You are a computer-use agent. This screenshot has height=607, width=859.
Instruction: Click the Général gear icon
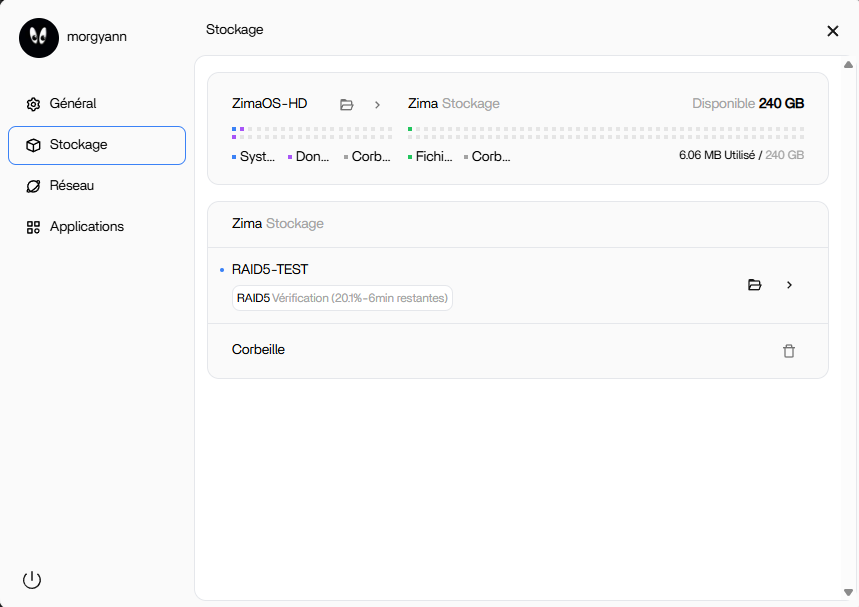coord(33,104)
